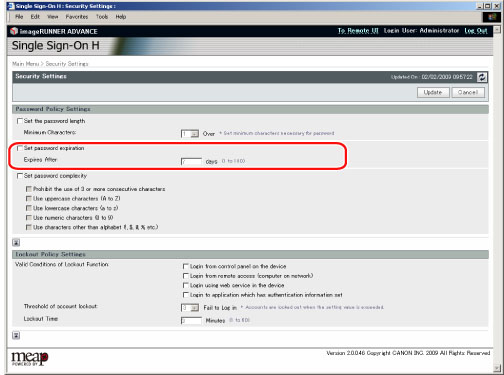Open the Help menu
Image resolution: width=504 pixels, height=375 pixels.
121,17
